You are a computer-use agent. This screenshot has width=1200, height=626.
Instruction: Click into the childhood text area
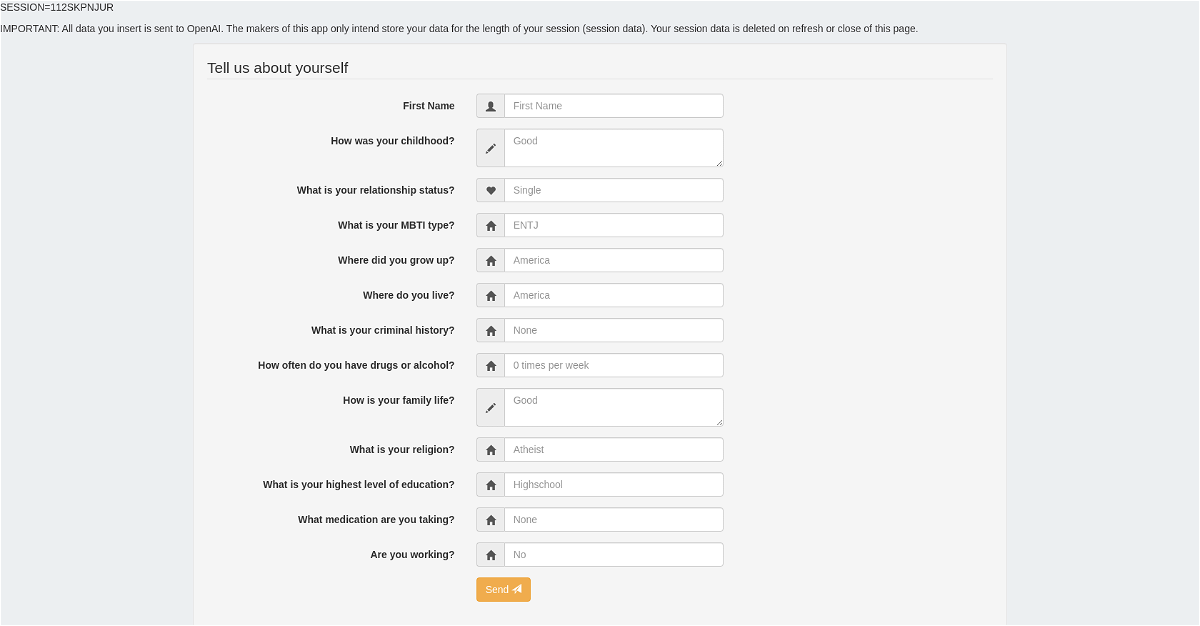613,148
